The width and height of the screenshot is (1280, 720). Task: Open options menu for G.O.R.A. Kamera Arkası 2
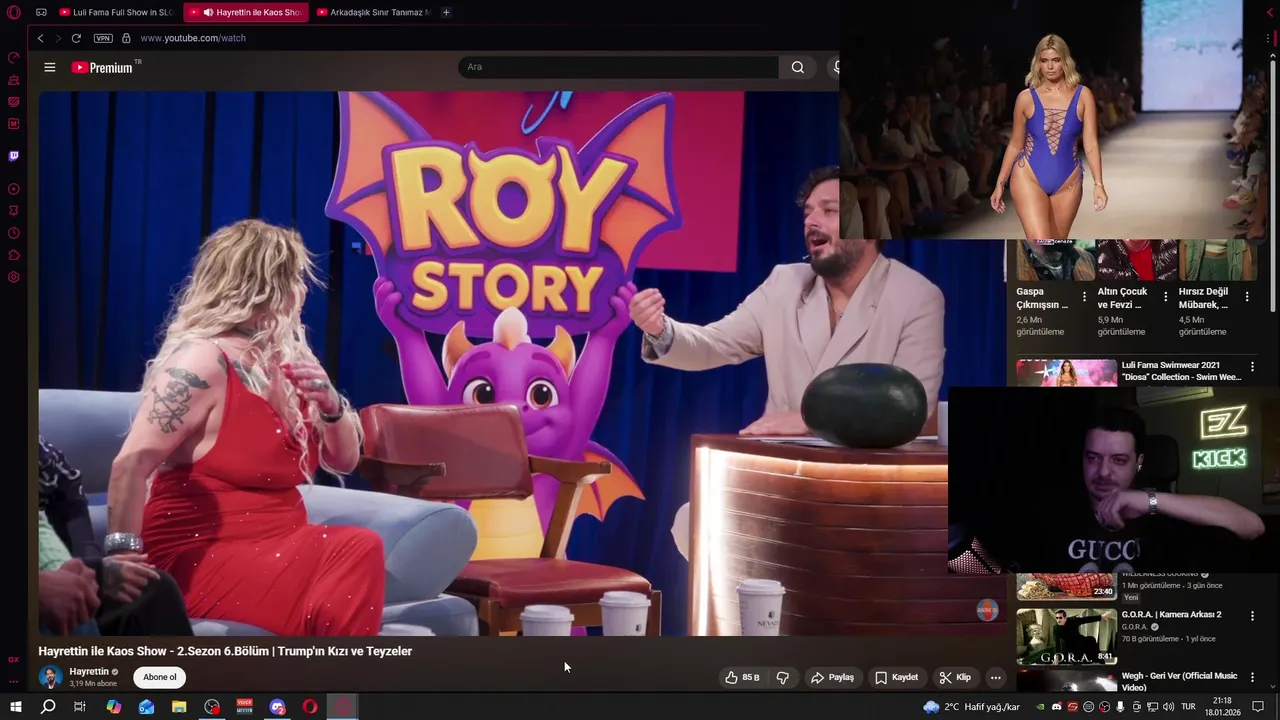point(1252,616)
